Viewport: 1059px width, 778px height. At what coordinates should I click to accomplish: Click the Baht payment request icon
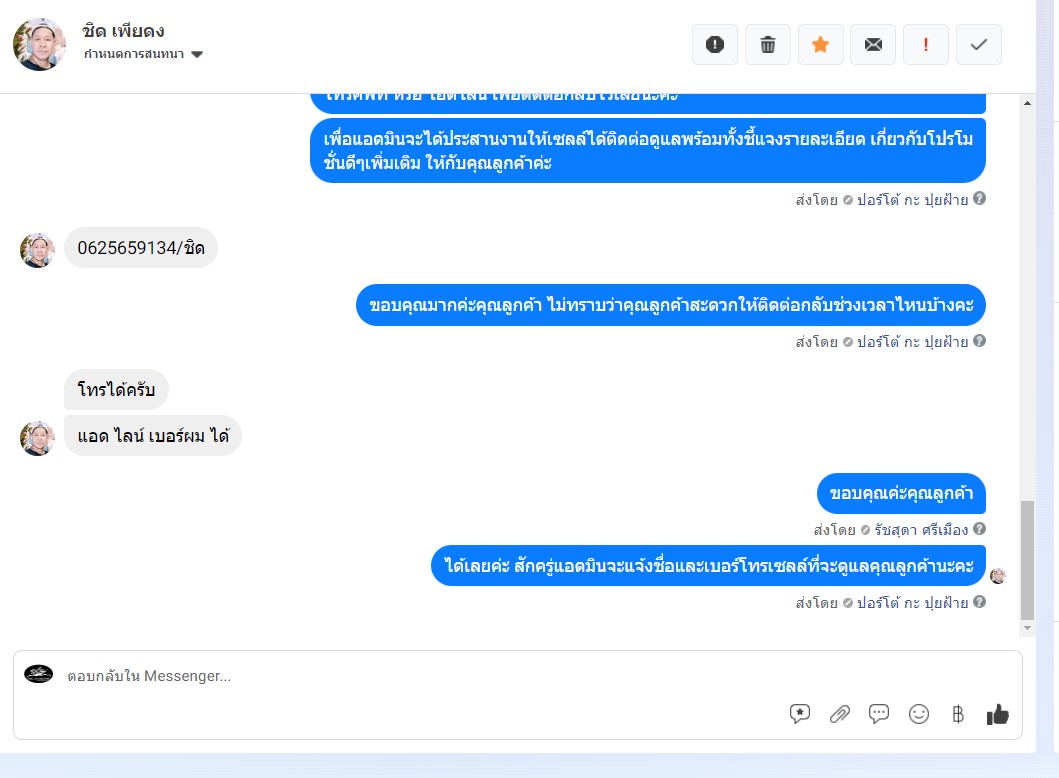coord(958,714)
